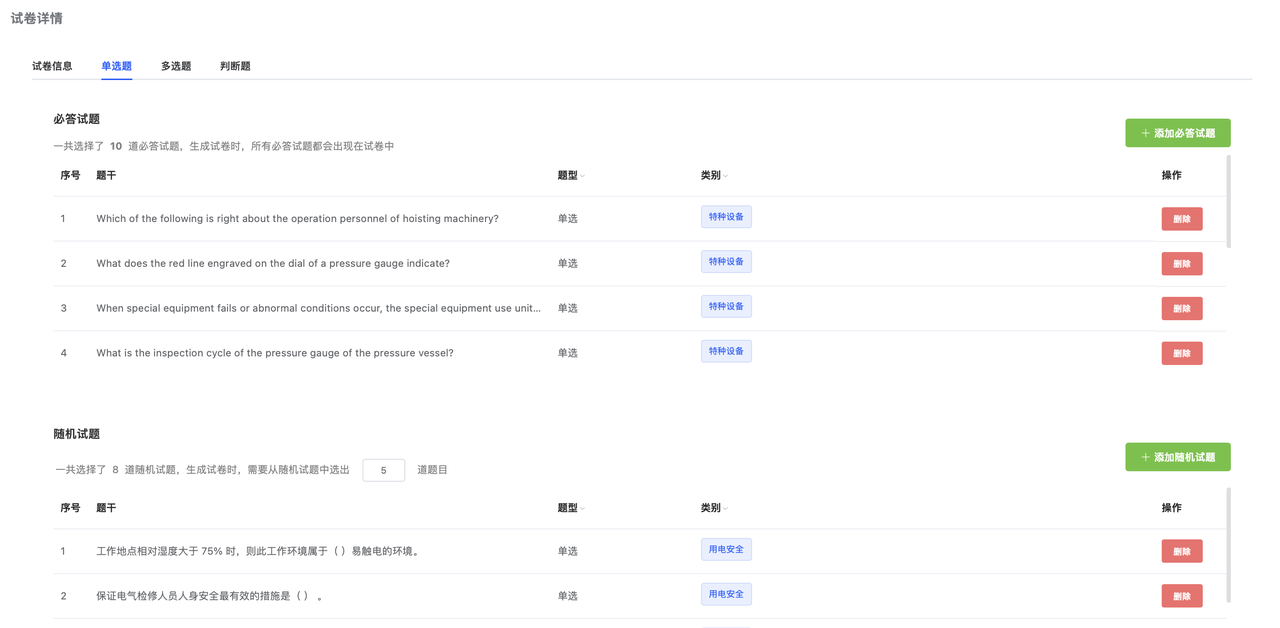Viewport: 1280px width, 628px height.
Task: Click the 必答试题 table scrollbar
Action: 1228,201
